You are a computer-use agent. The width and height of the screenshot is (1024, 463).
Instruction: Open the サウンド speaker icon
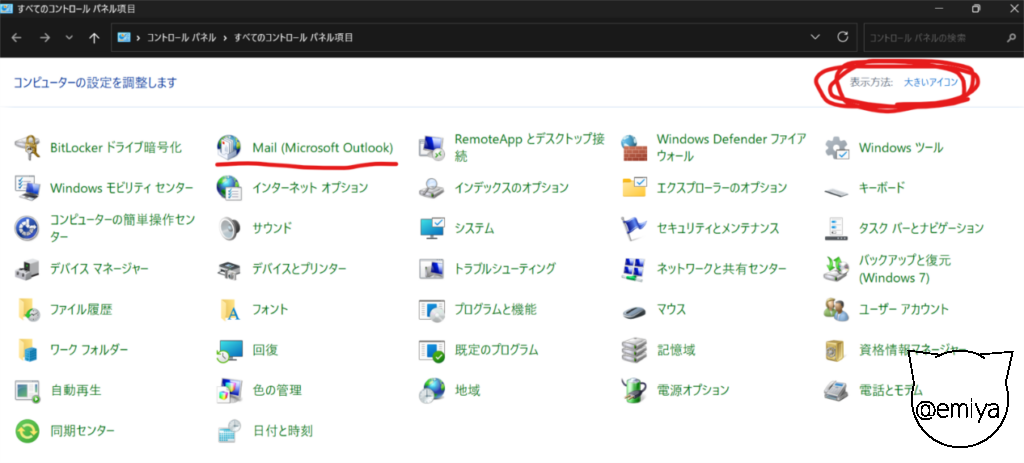(230, 228)
